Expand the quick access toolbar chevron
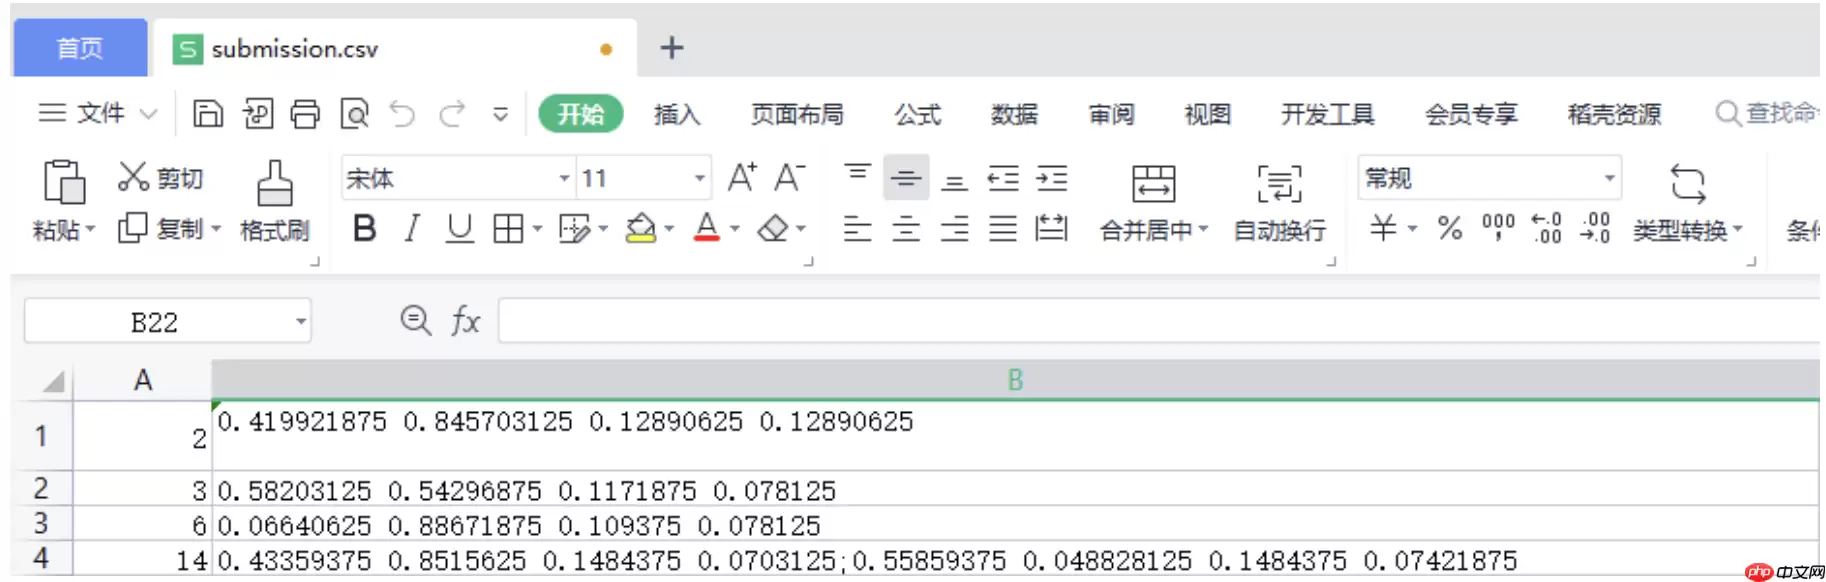 [500, 114]
